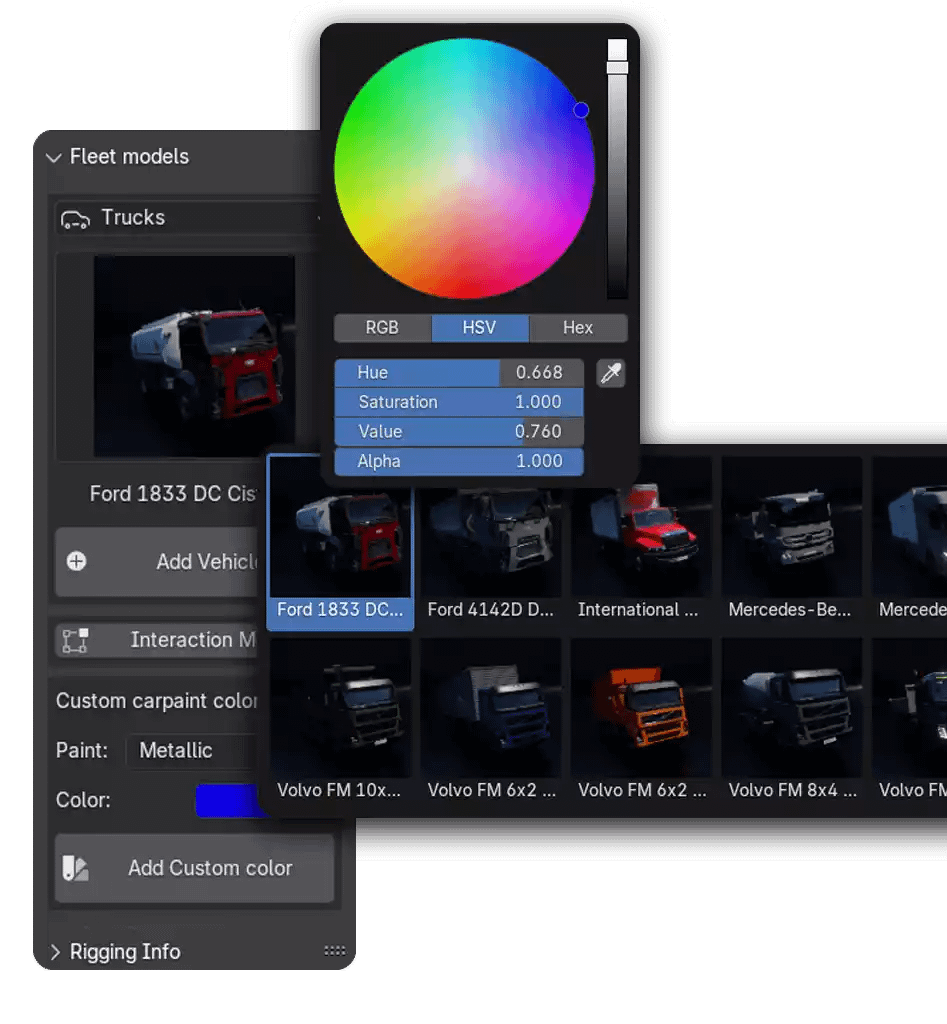Switch color picker to Hex tab
This screenshot has height=1024, width=947.
[x=578, y=328]
